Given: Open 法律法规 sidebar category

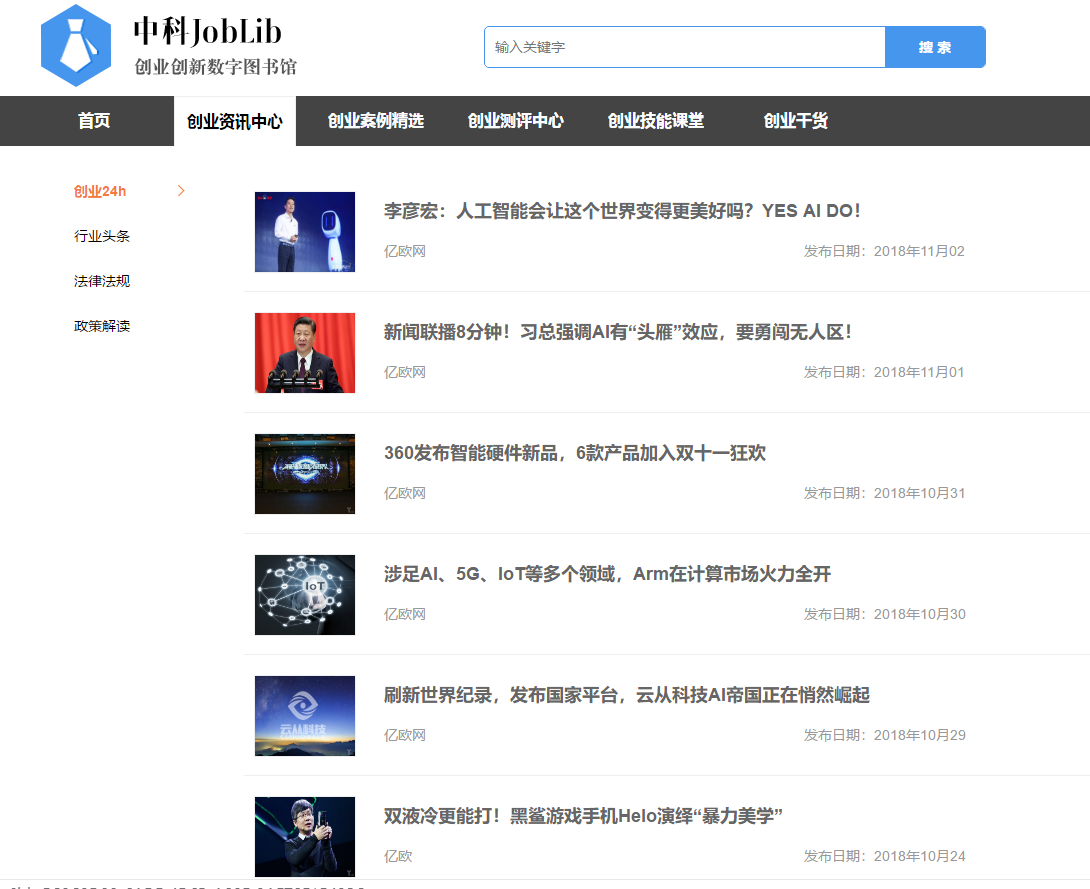Looking at the screenshot, I should pyautogui.click(x=102, y=281).
